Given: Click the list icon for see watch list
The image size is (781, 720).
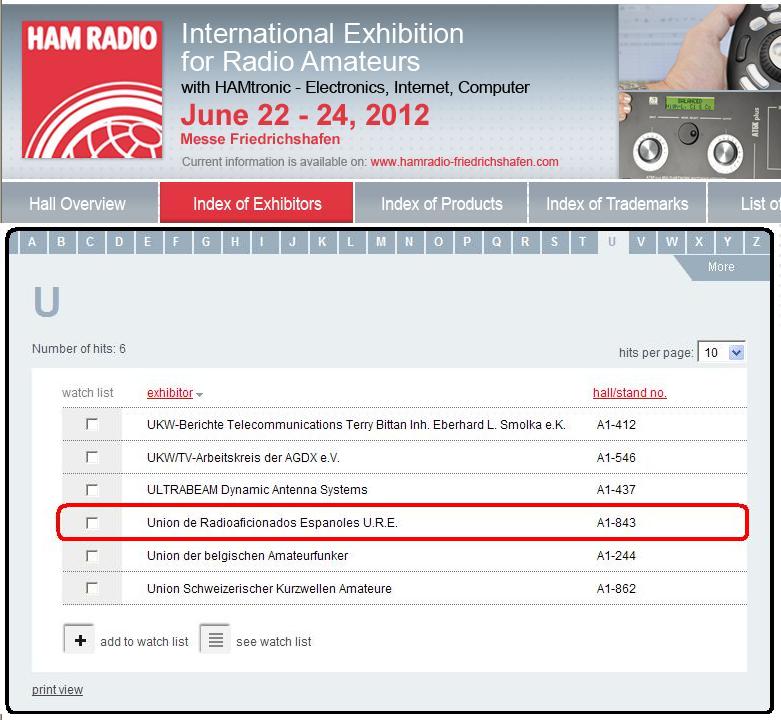Looking at the screenshot, I should point(215,640).
